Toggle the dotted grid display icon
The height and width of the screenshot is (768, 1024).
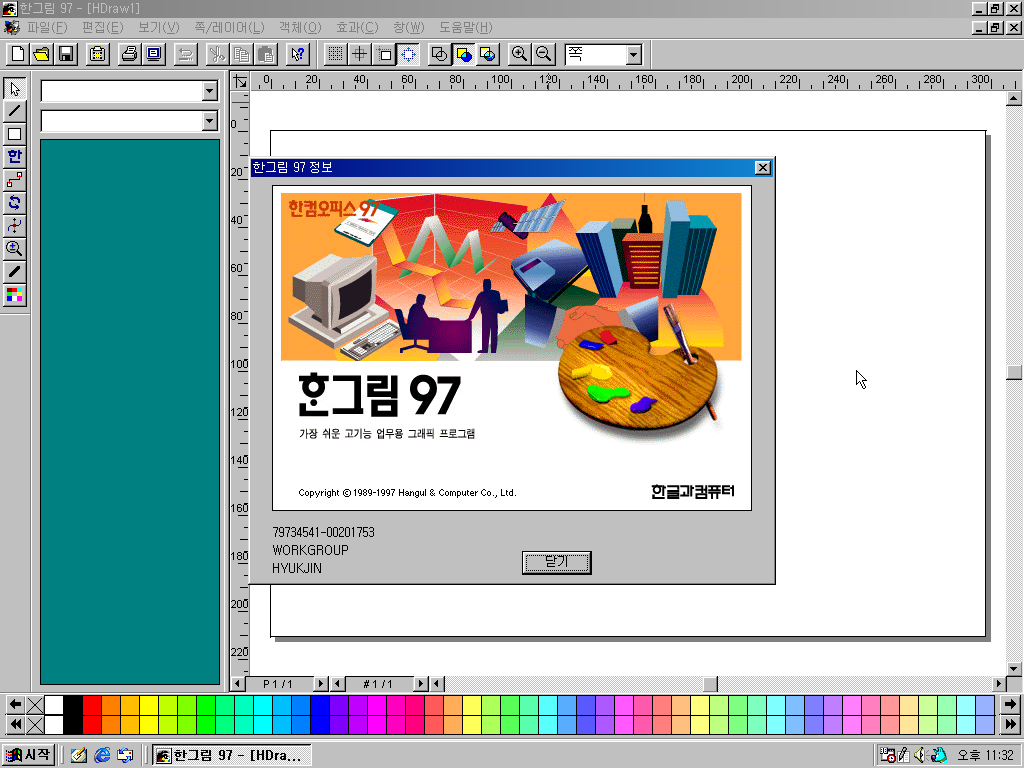(x=335, y=54)
